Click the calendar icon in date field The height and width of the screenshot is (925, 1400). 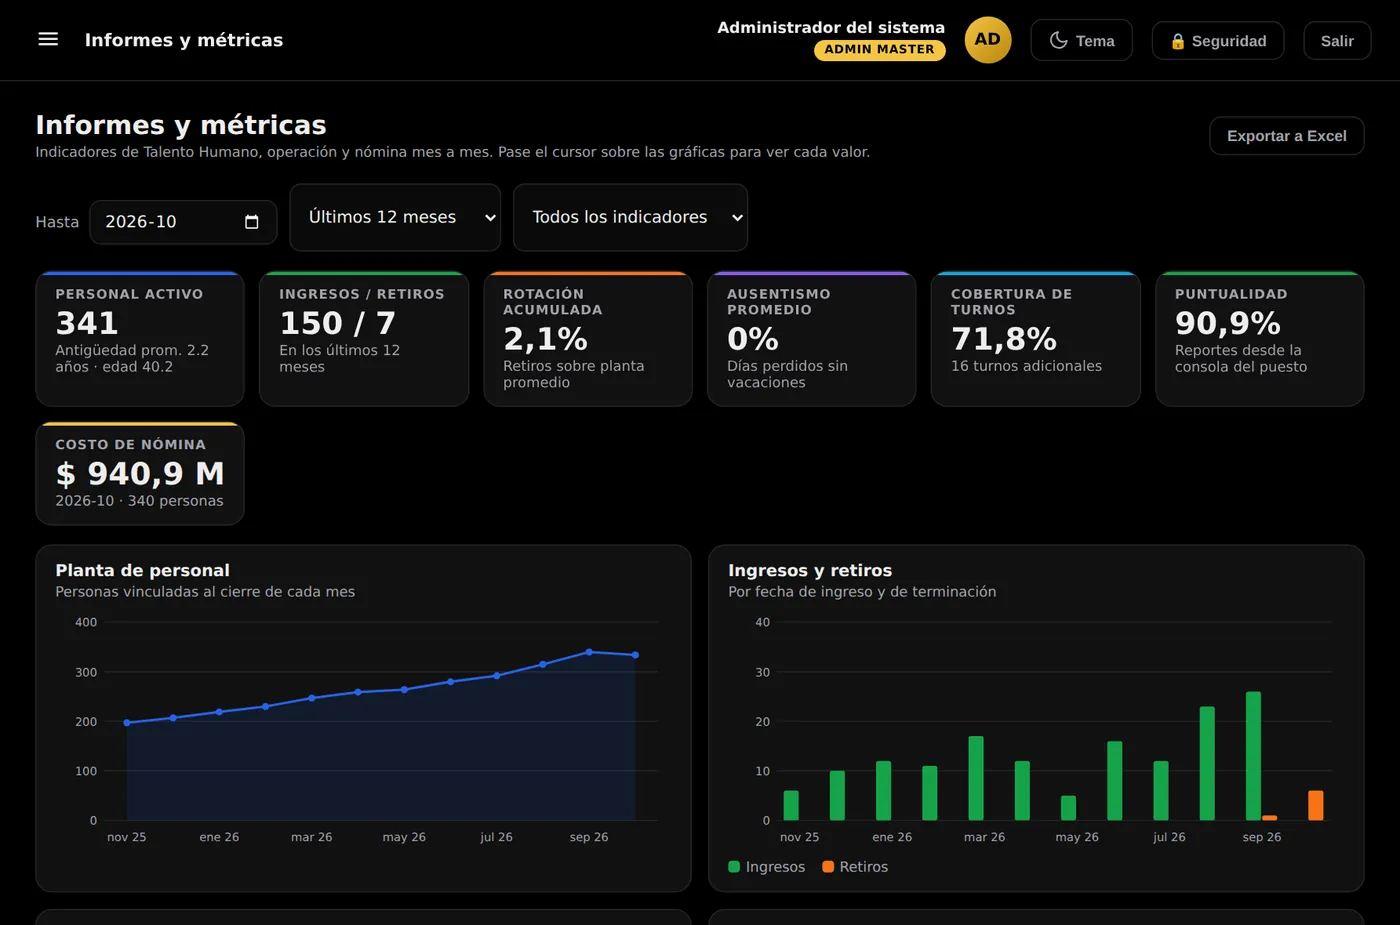(x=252, y=222)
